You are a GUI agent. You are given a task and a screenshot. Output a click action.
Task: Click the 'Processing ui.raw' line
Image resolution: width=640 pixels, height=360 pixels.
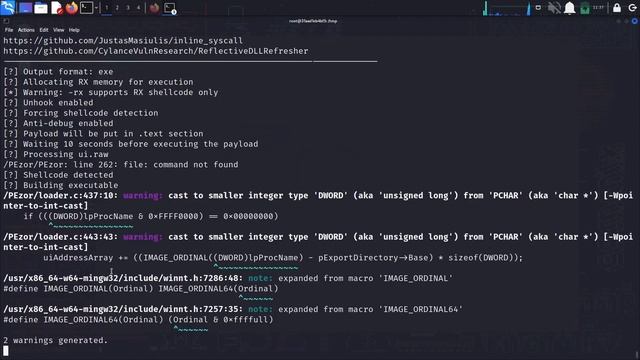[x=56, y=154]
